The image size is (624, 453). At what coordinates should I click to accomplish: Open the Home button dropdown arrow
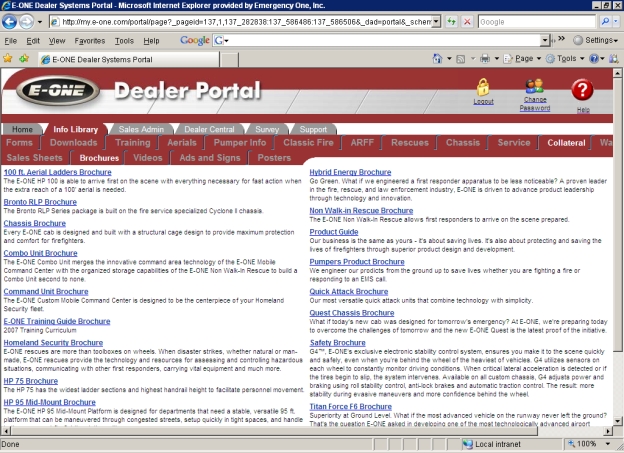click(x=449, y=59)
